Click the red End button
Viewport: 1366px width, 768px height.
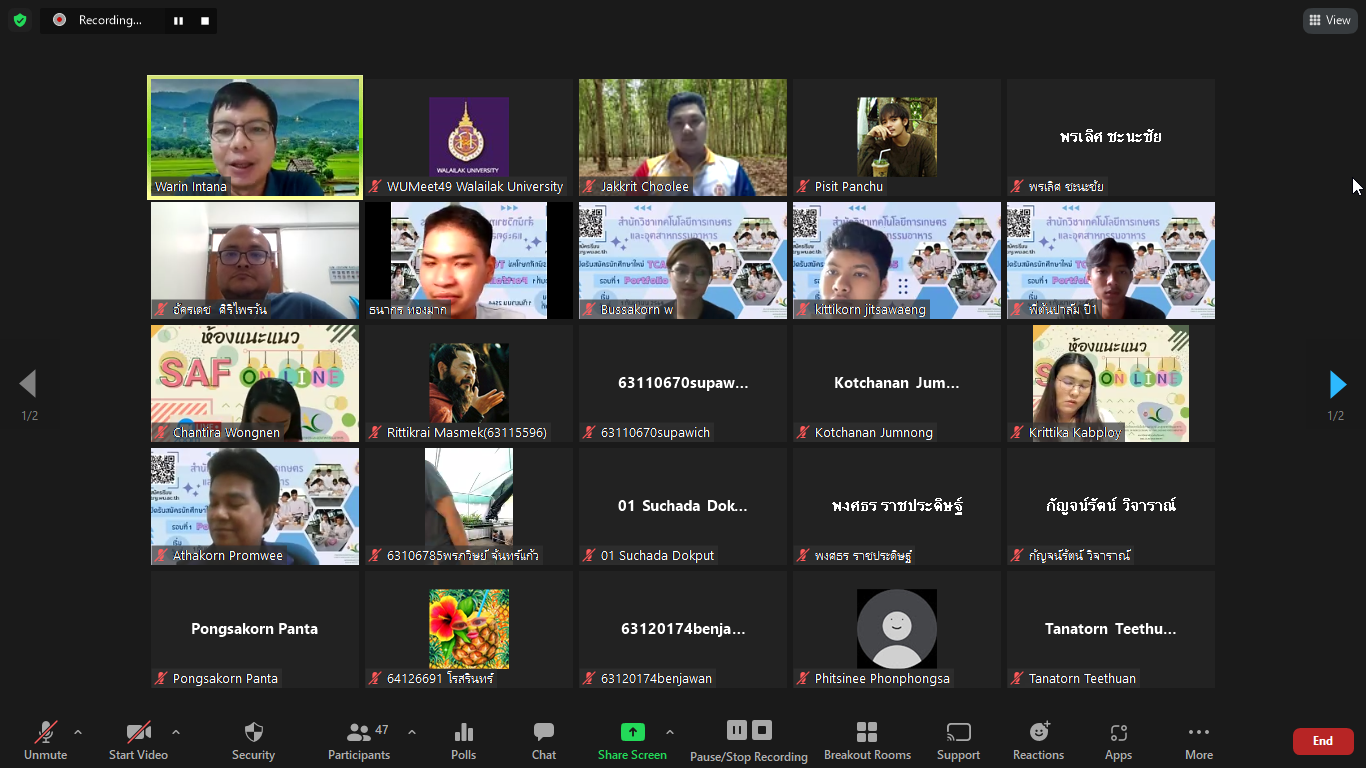point(1322,741)
